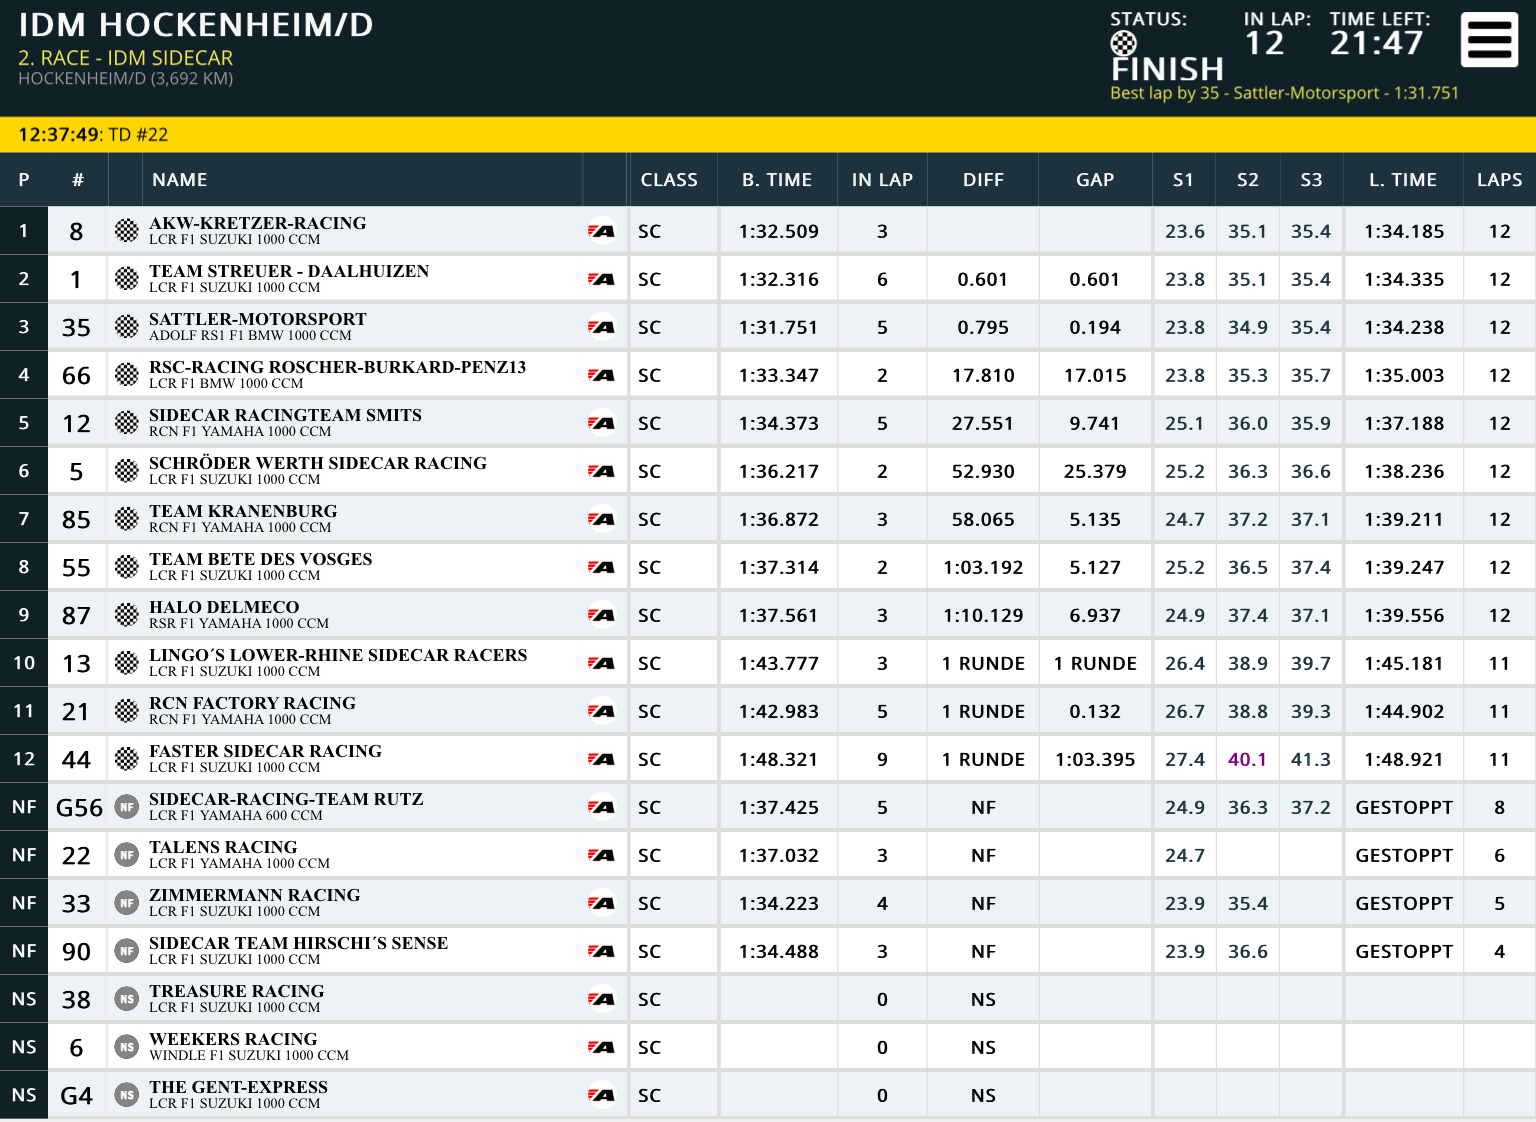Viewport: 1536px width, 1122px height.
Task: Click the purple 40.1 S2 sector time
Action: coord(1247,759)
